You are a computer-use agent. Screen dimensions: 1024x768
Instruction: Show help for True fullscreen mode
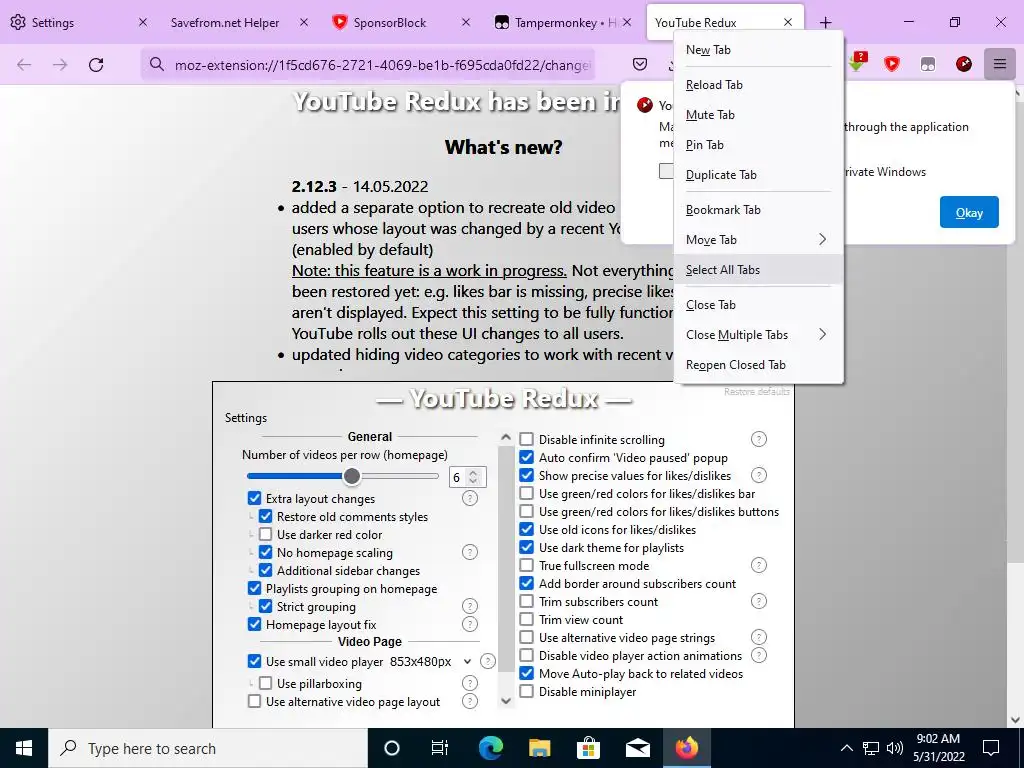(758, 566)
